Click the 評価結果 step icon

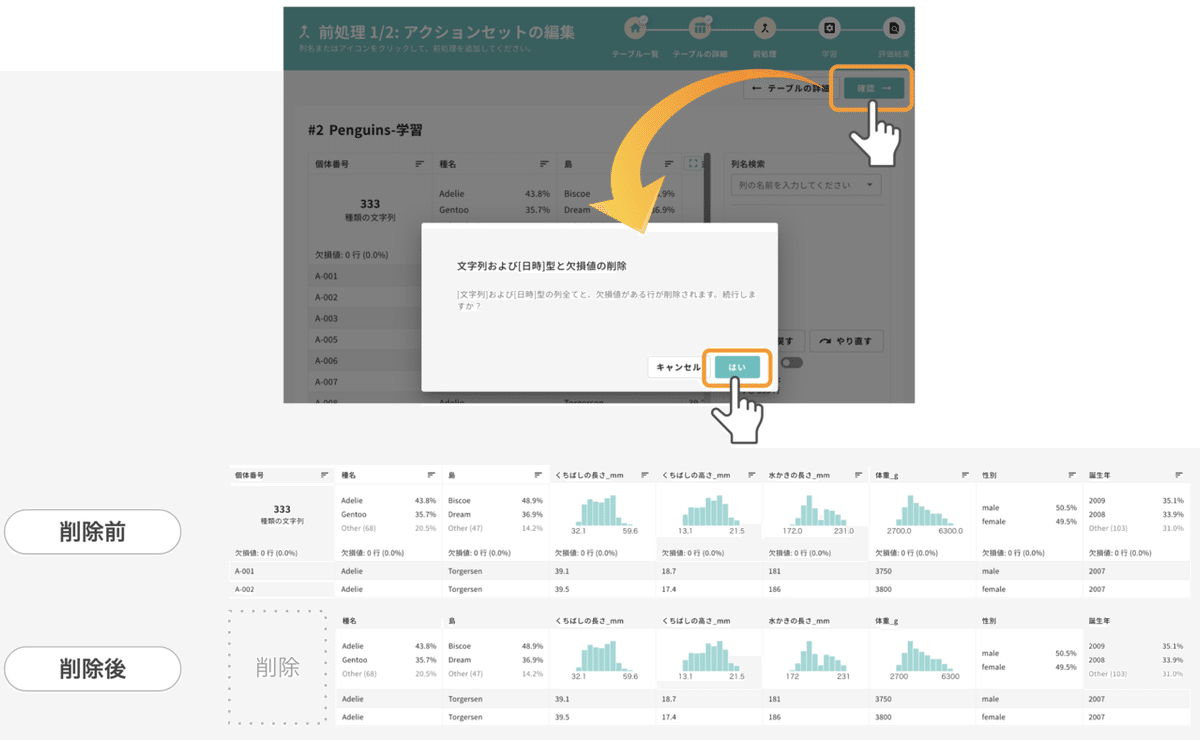[x=894, y=28]
